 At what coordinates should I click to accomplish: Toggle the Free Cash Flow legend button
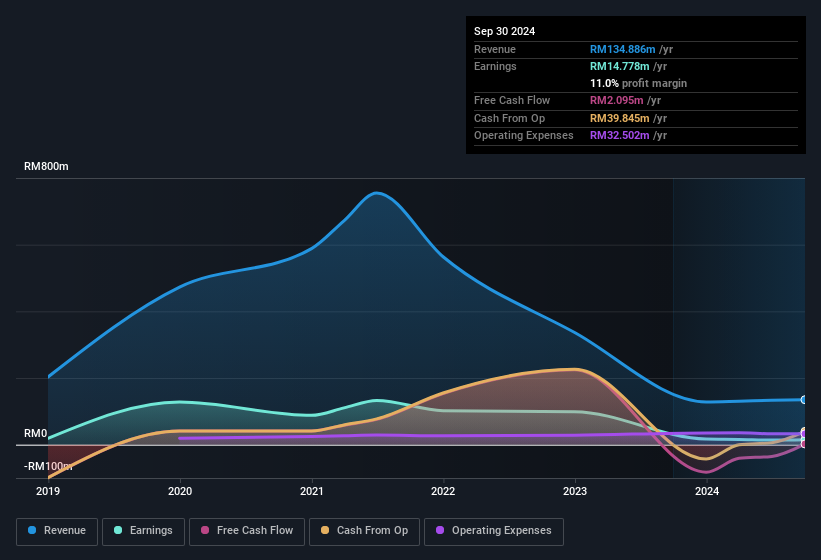click(247, 532)
